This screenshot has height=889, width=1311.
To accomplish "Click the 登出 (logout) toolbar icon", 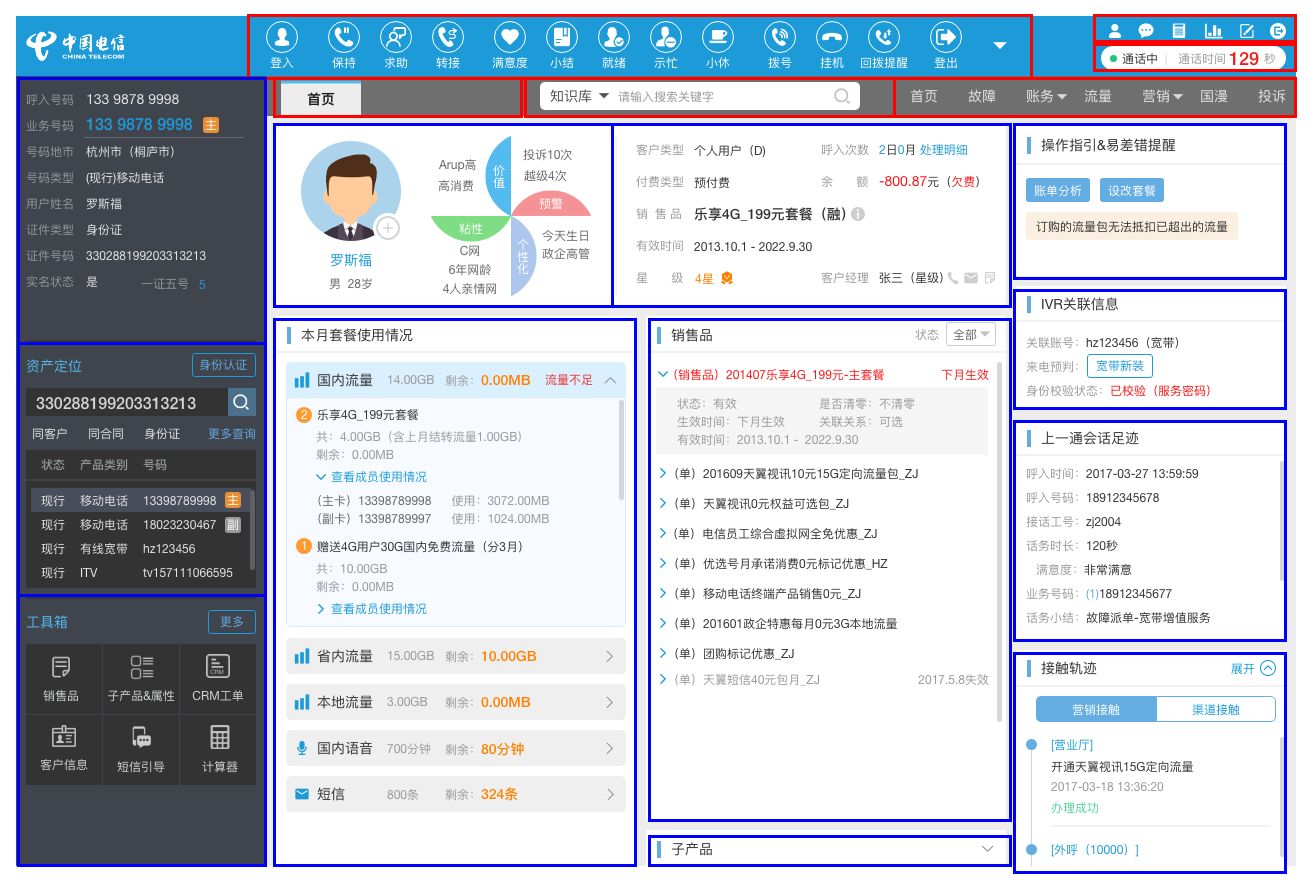I will coord(945,38).
